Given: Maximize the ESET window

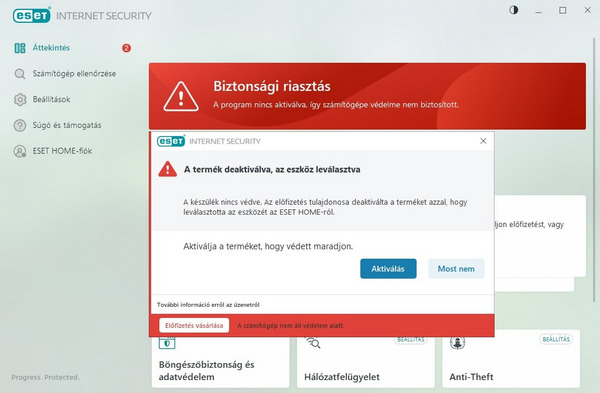Looking at the screenshot, I should (x=562, y=10).
